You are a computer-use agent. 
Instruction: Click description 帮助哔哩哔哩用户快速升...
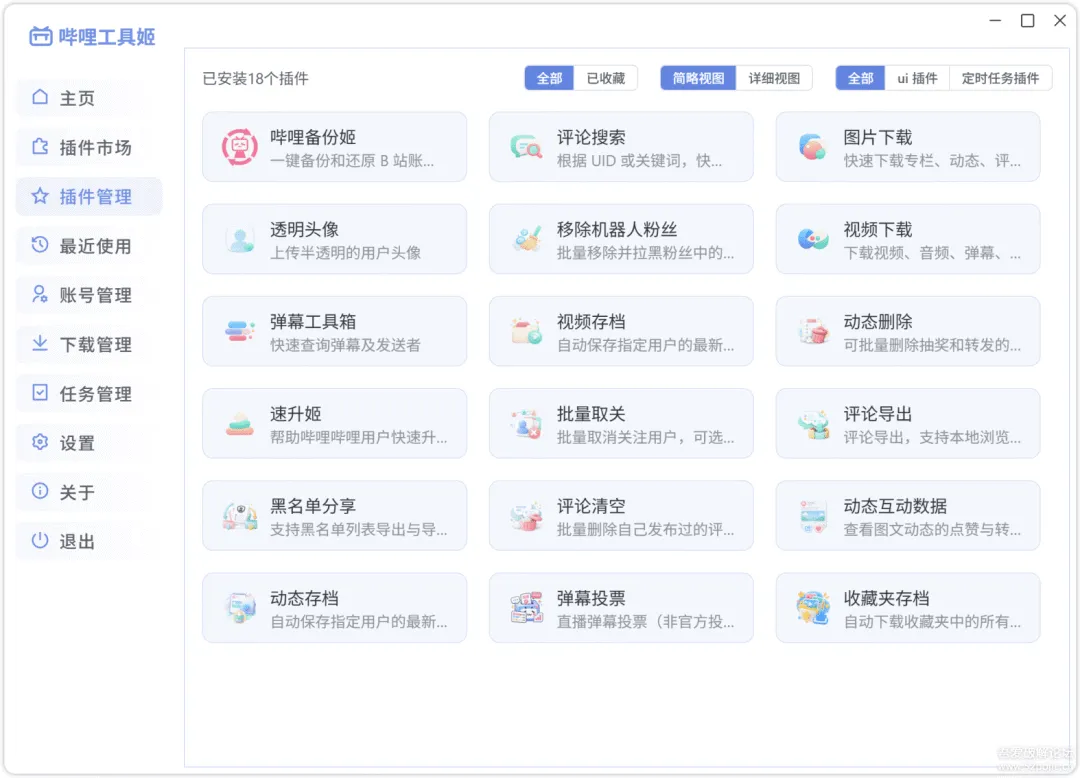[x=358, y=437]
